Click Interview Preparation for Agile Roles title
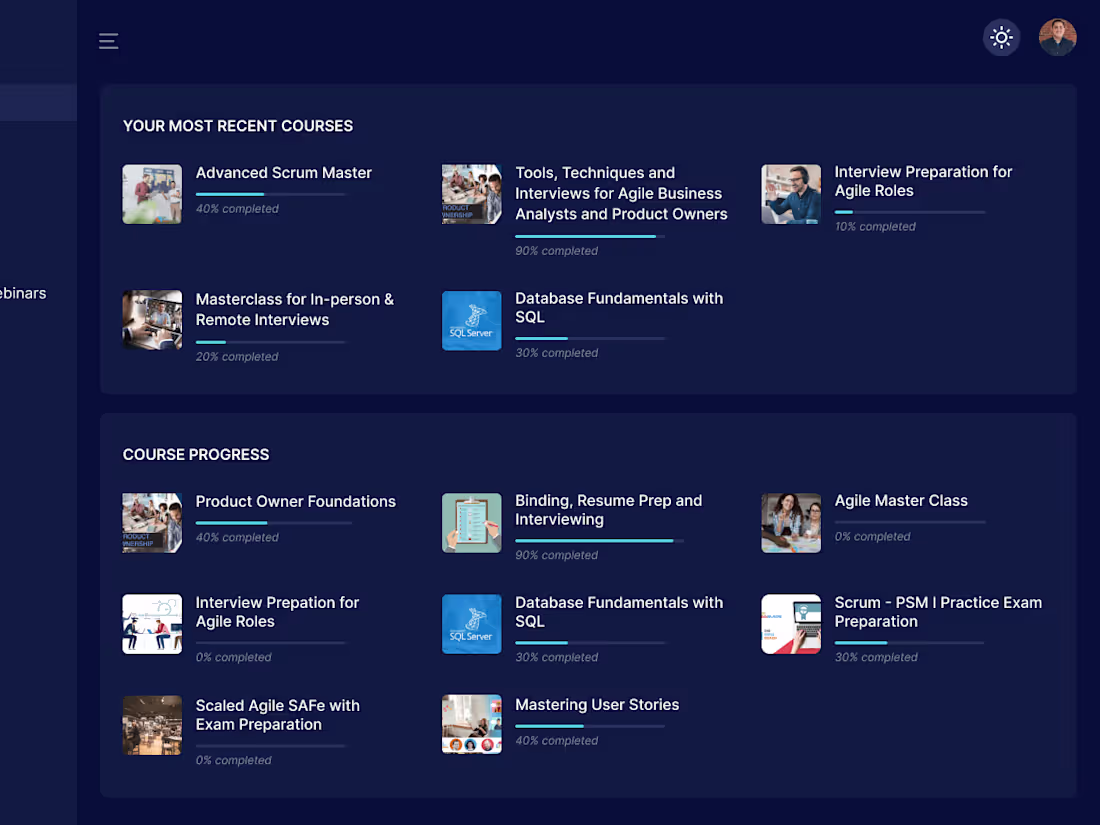 coord(923,181)
